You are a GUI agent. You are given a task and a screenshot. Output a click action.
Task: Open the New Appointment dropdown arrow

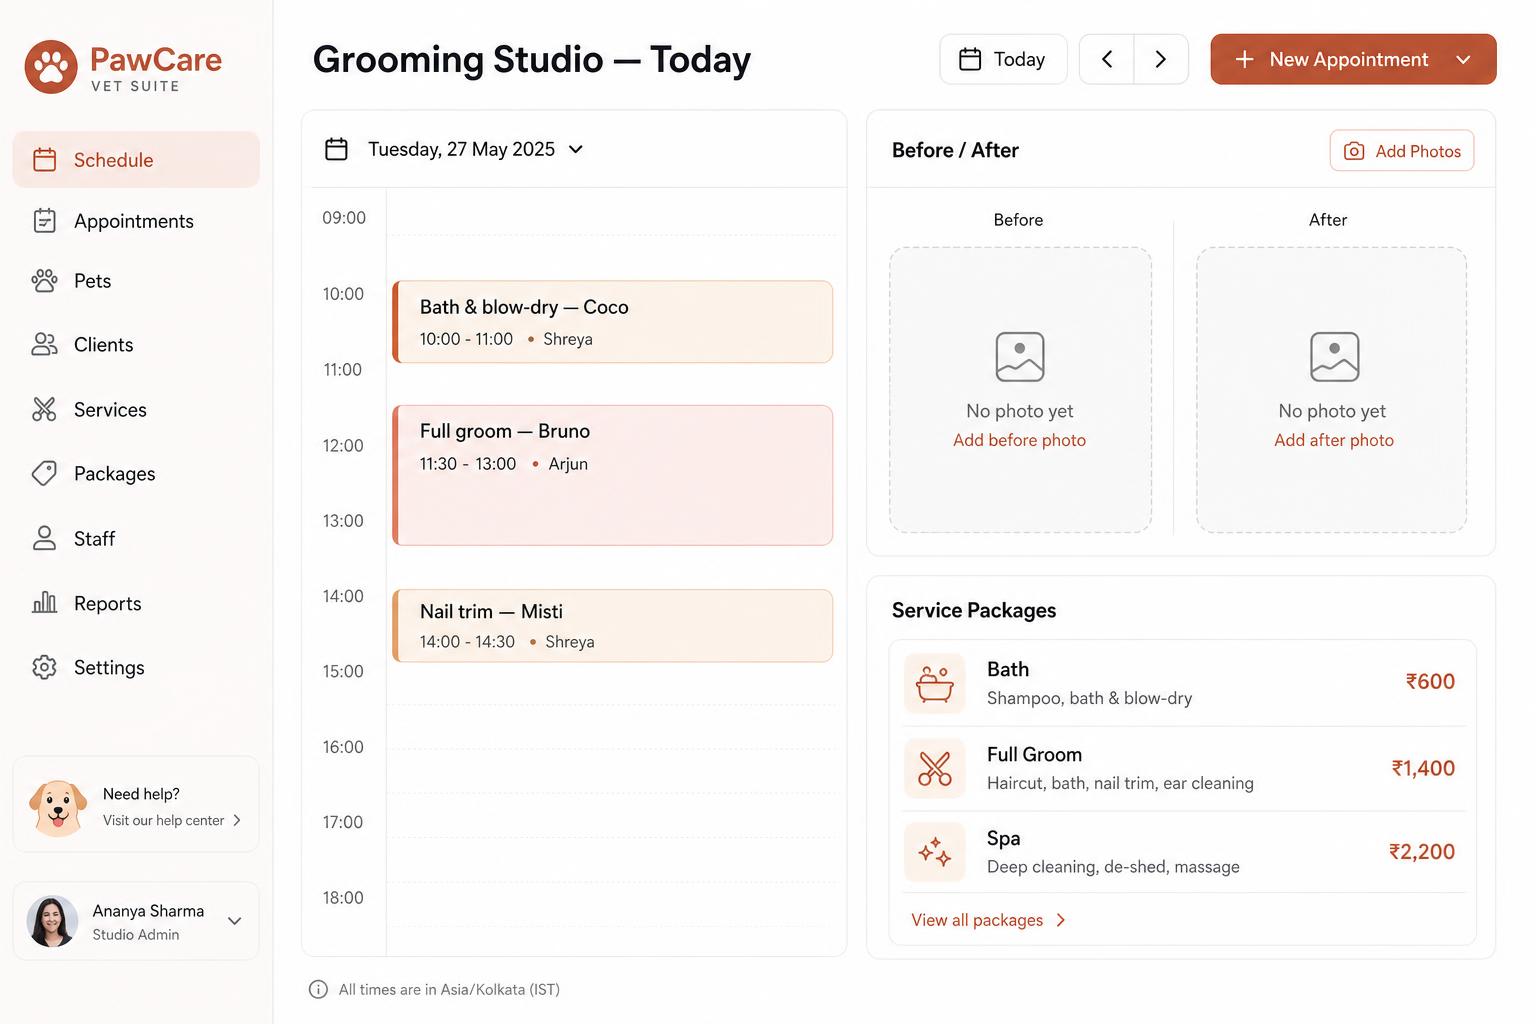pos(1463,60)
